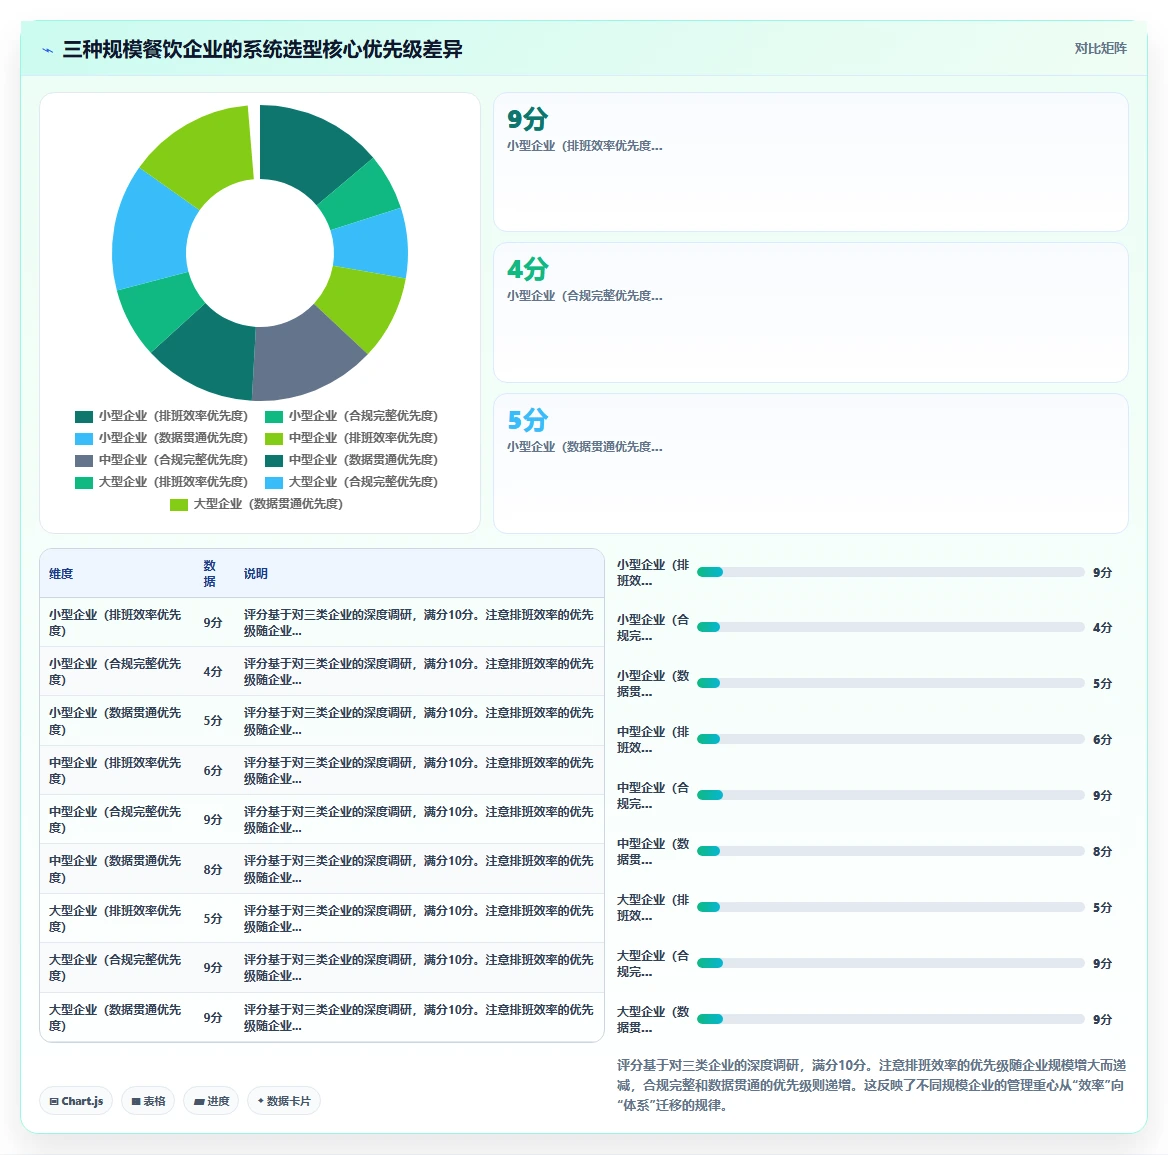This screenshot has height=1155, width=1168.
Task: Click progress bar for 中型企业（合规完… row
Action: point(890,795)
